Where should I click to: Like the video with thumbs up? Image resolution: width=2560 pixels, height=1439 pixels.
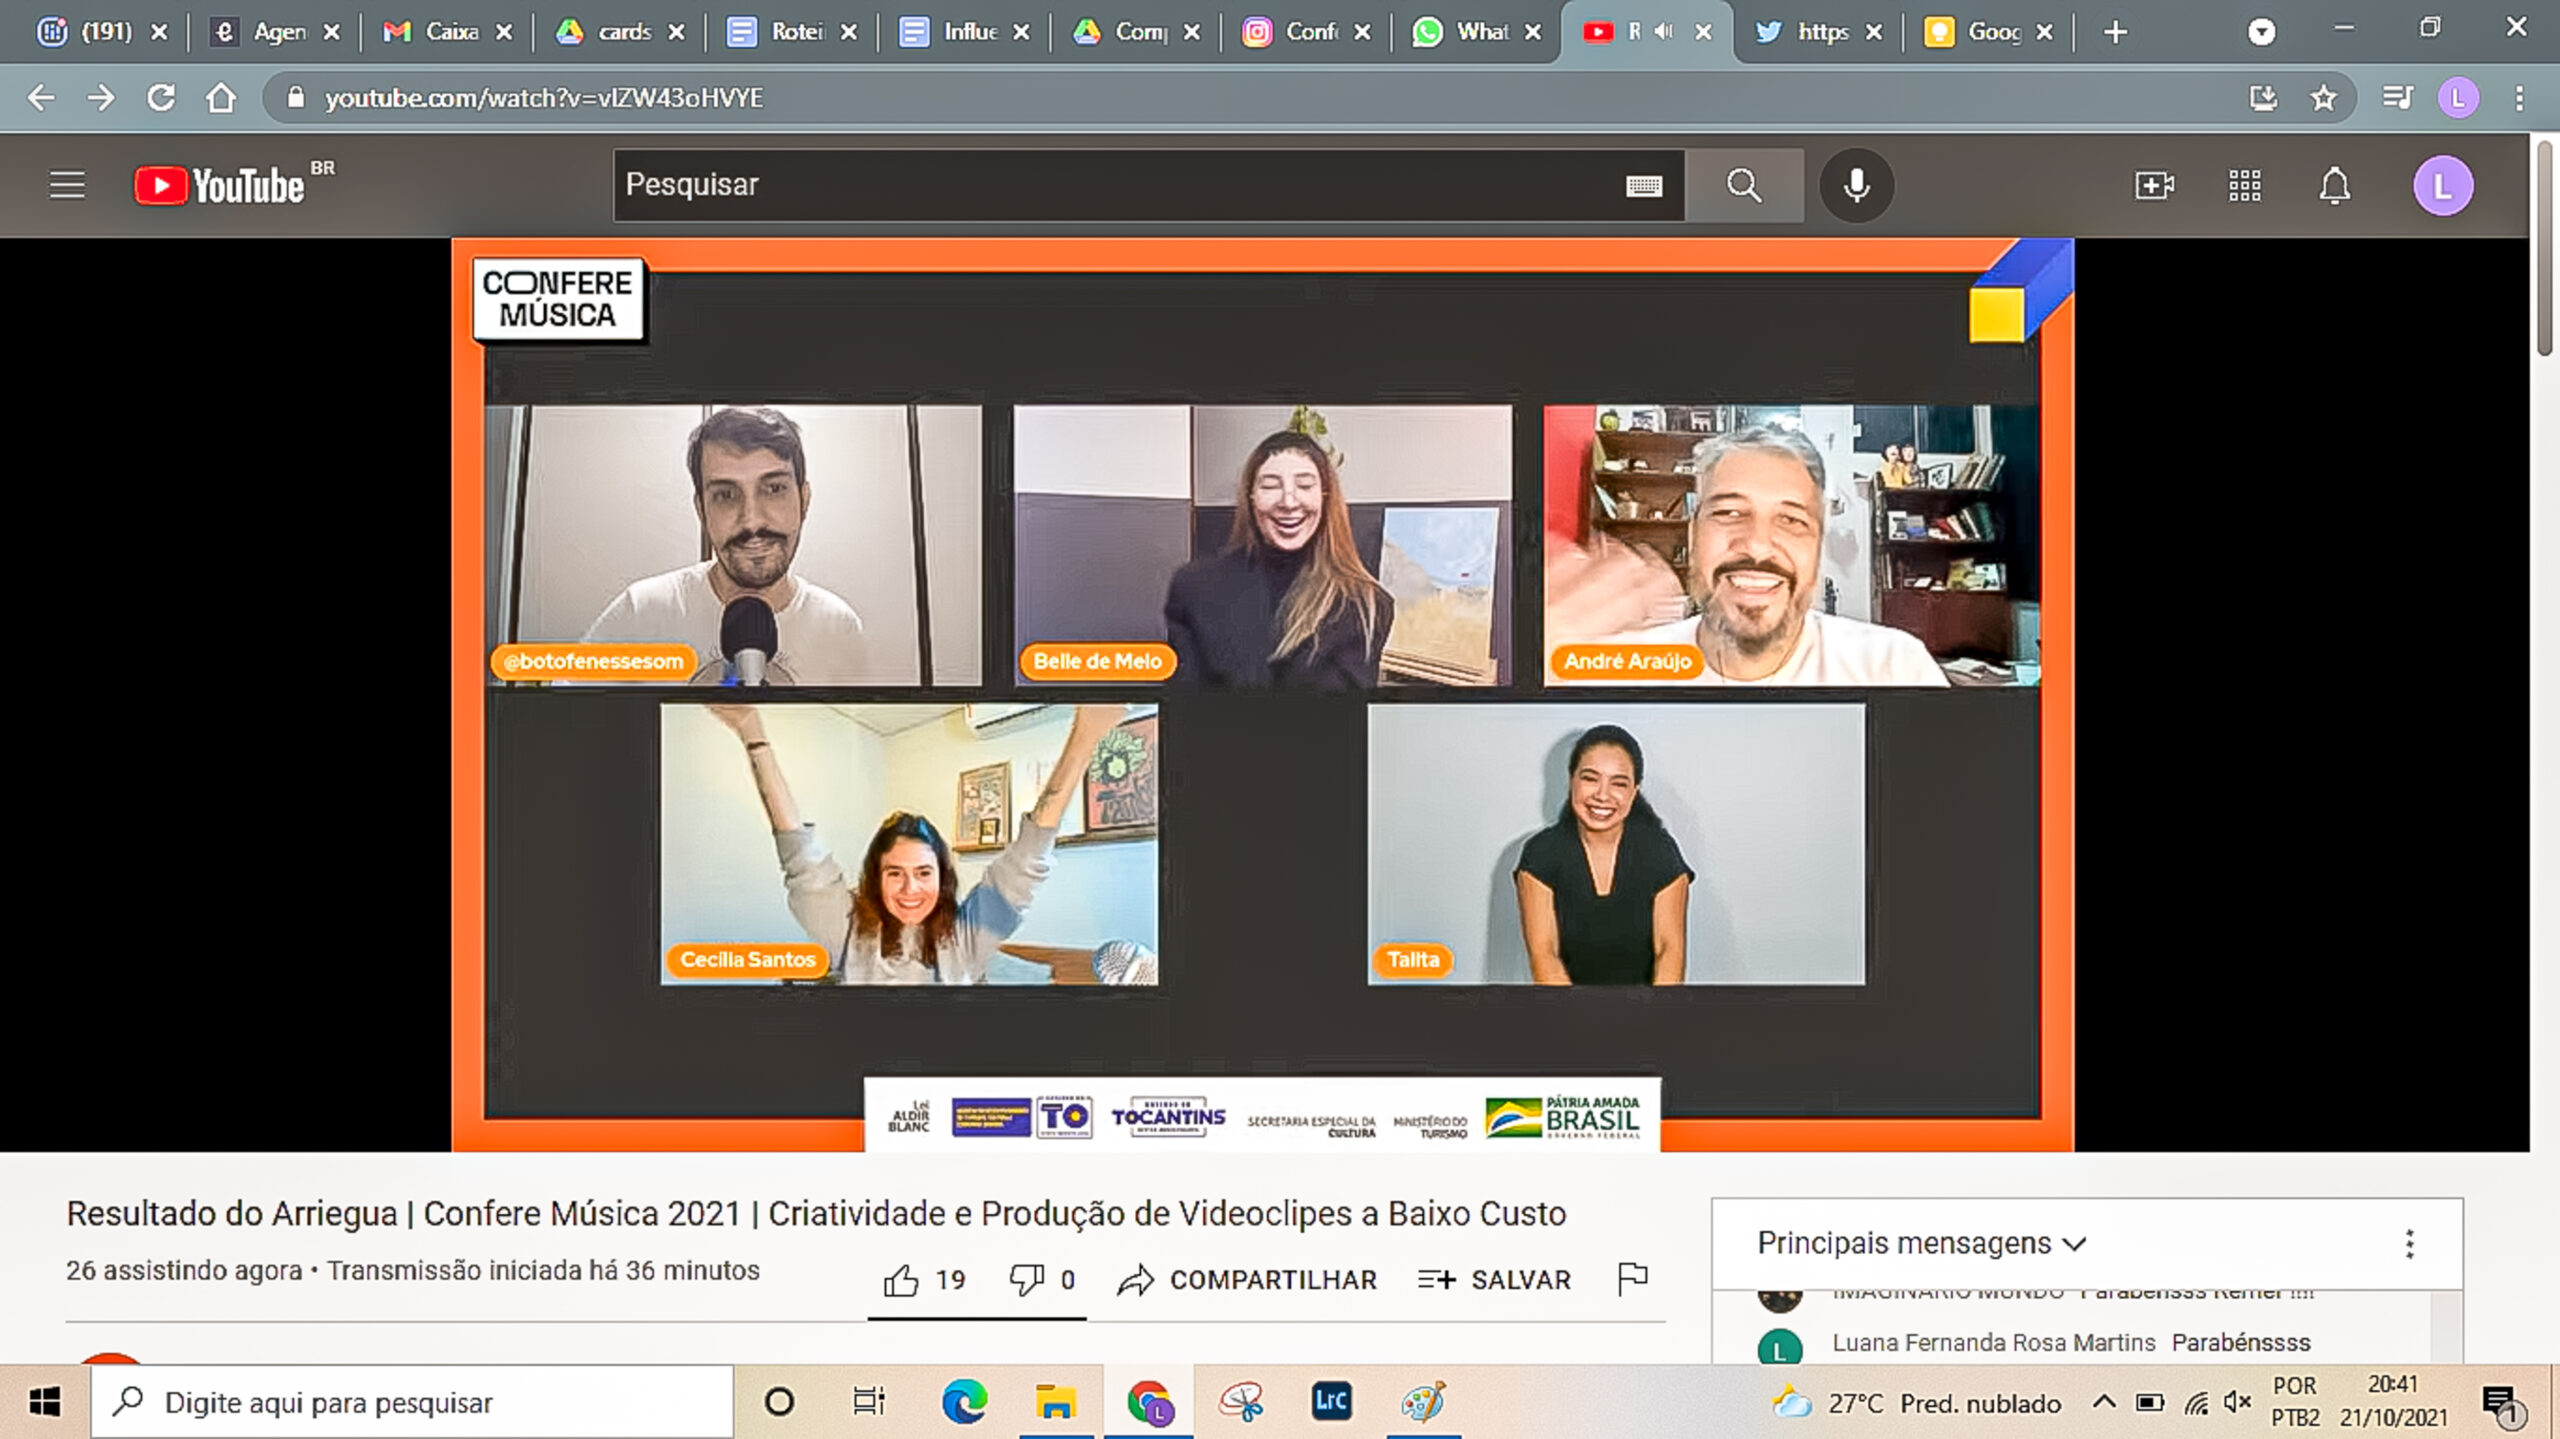[901, 1280]
